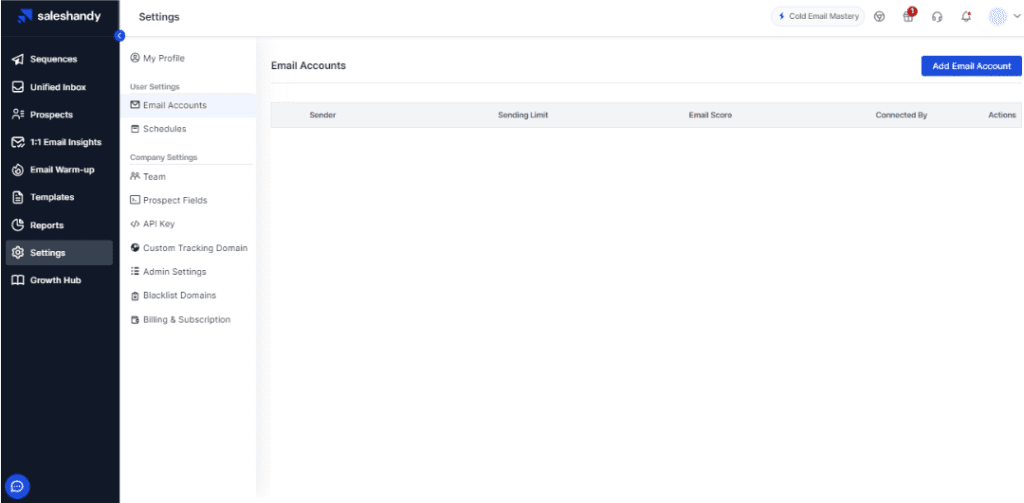Screen dimensions: 1024x503
Task: Open Unified Inbox in the sidebar
Action: [59, 87]
